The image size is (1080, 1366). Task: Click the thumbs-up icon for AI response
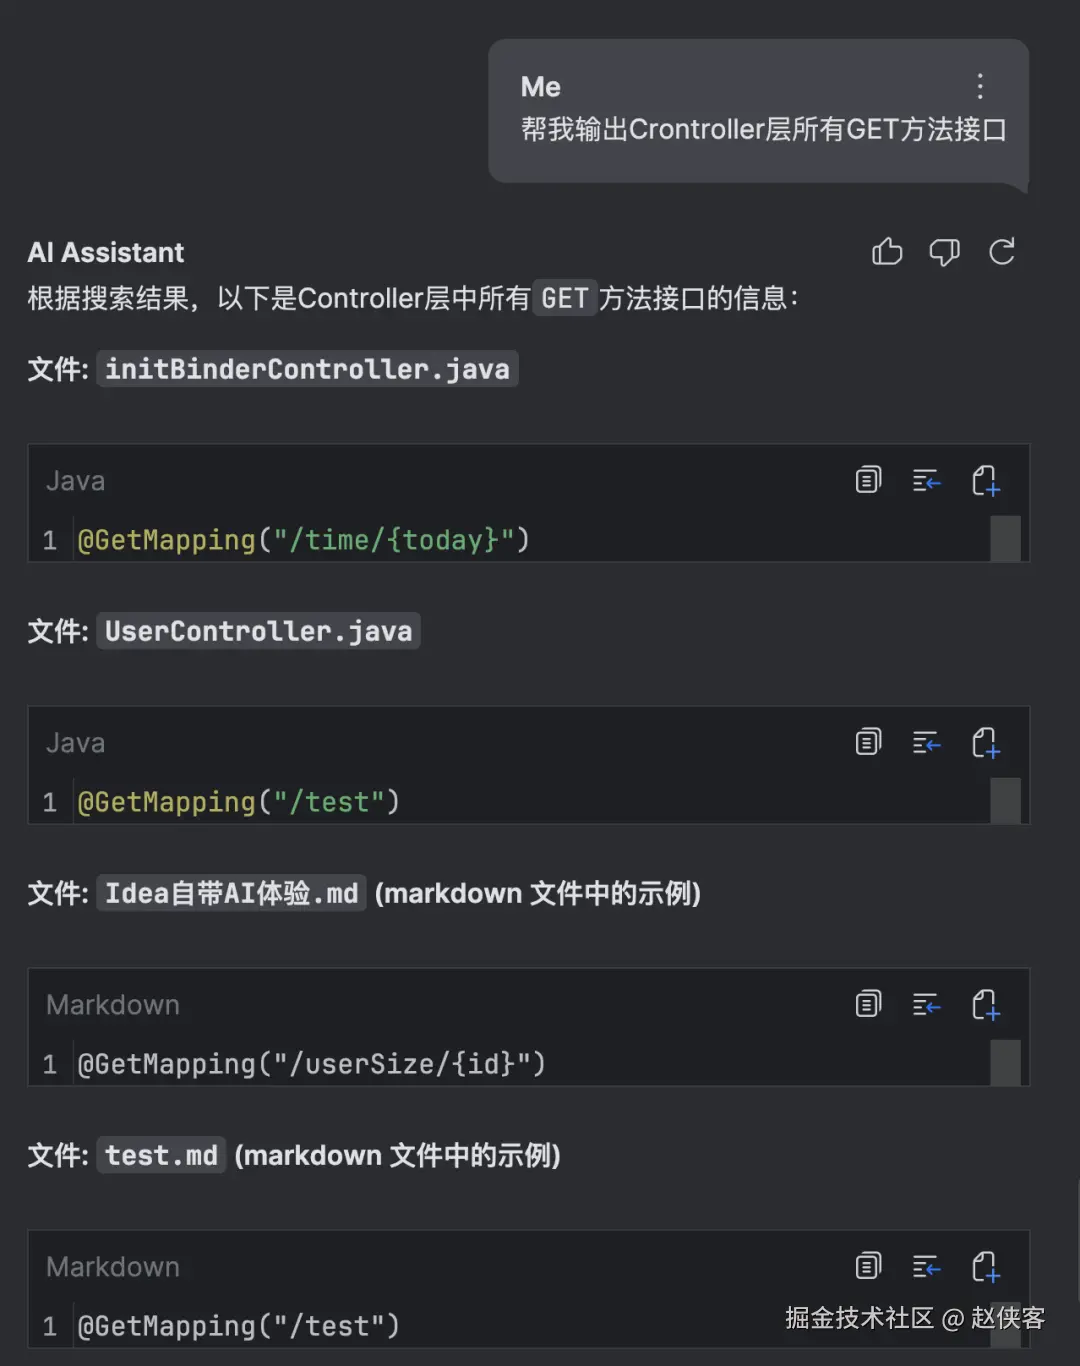pos(887,252)
